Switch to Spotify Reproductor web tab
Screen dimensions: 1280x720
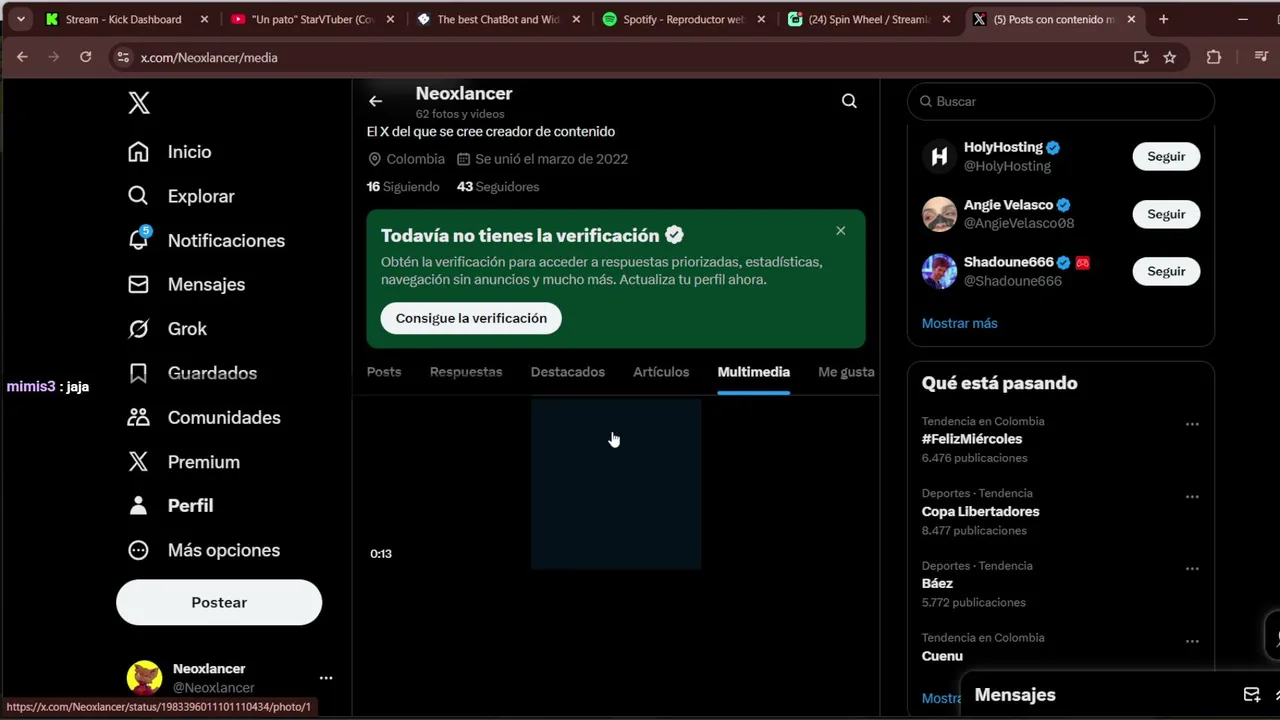coord(684,19)
